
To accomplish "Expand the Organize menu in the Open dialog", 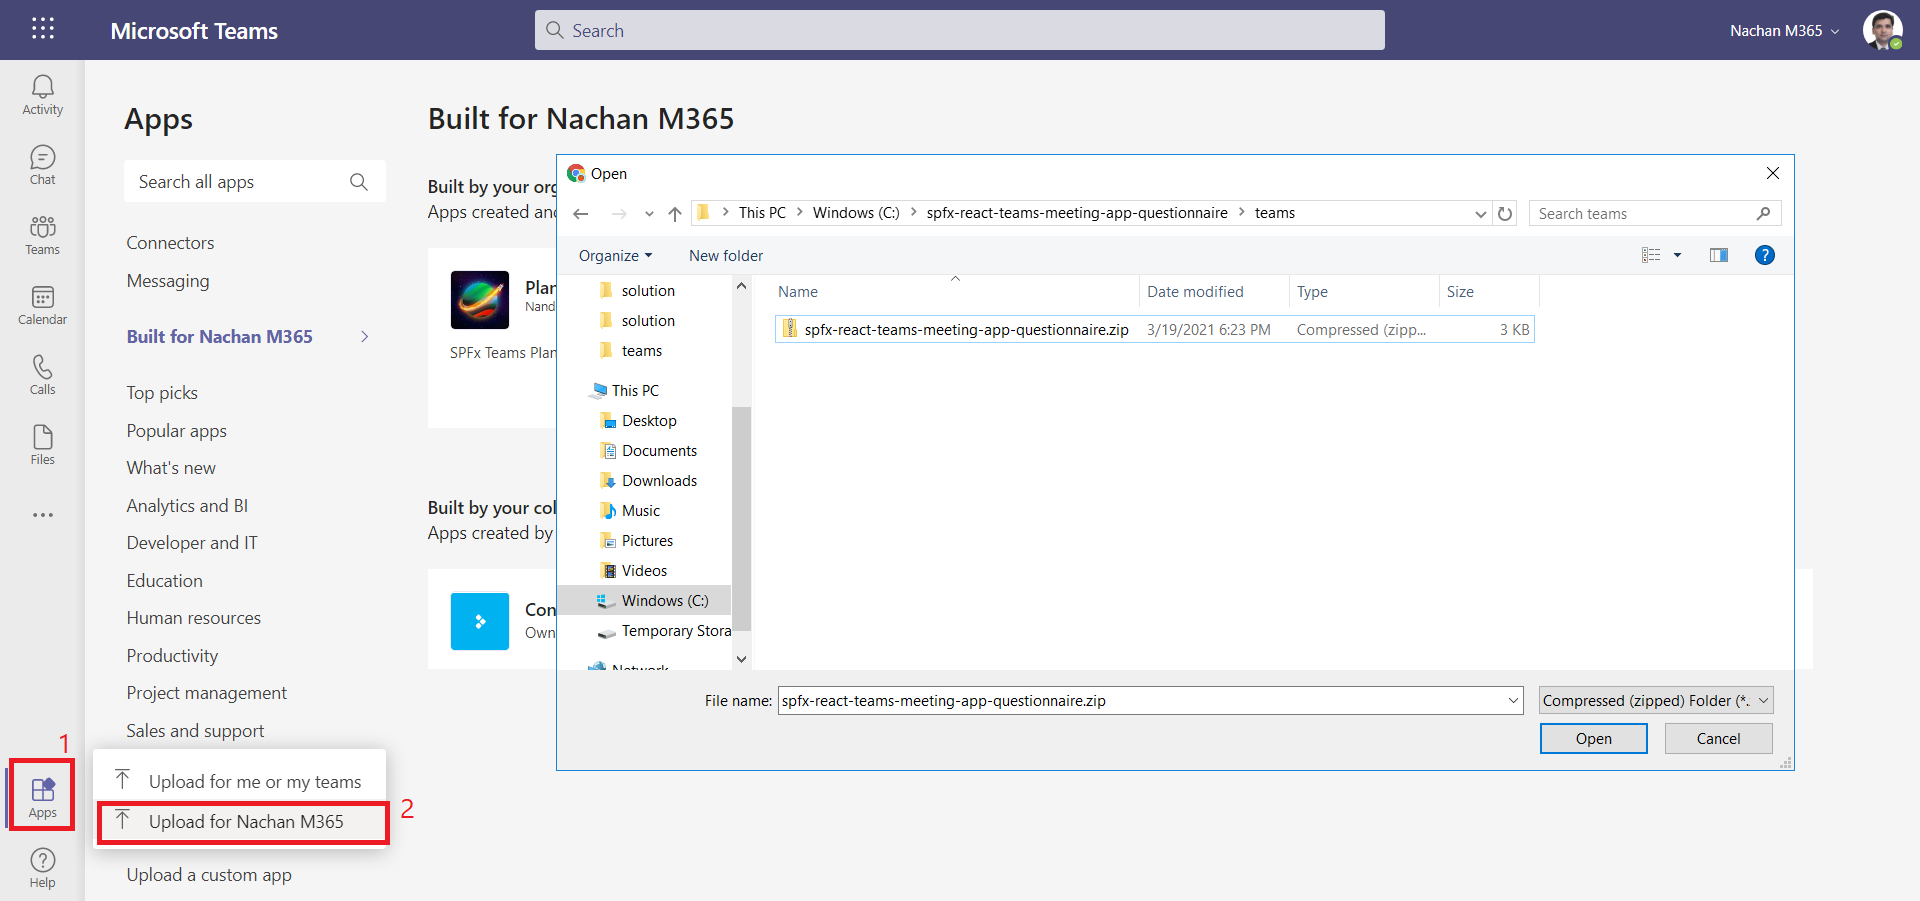I will click(x=614, y=255).
